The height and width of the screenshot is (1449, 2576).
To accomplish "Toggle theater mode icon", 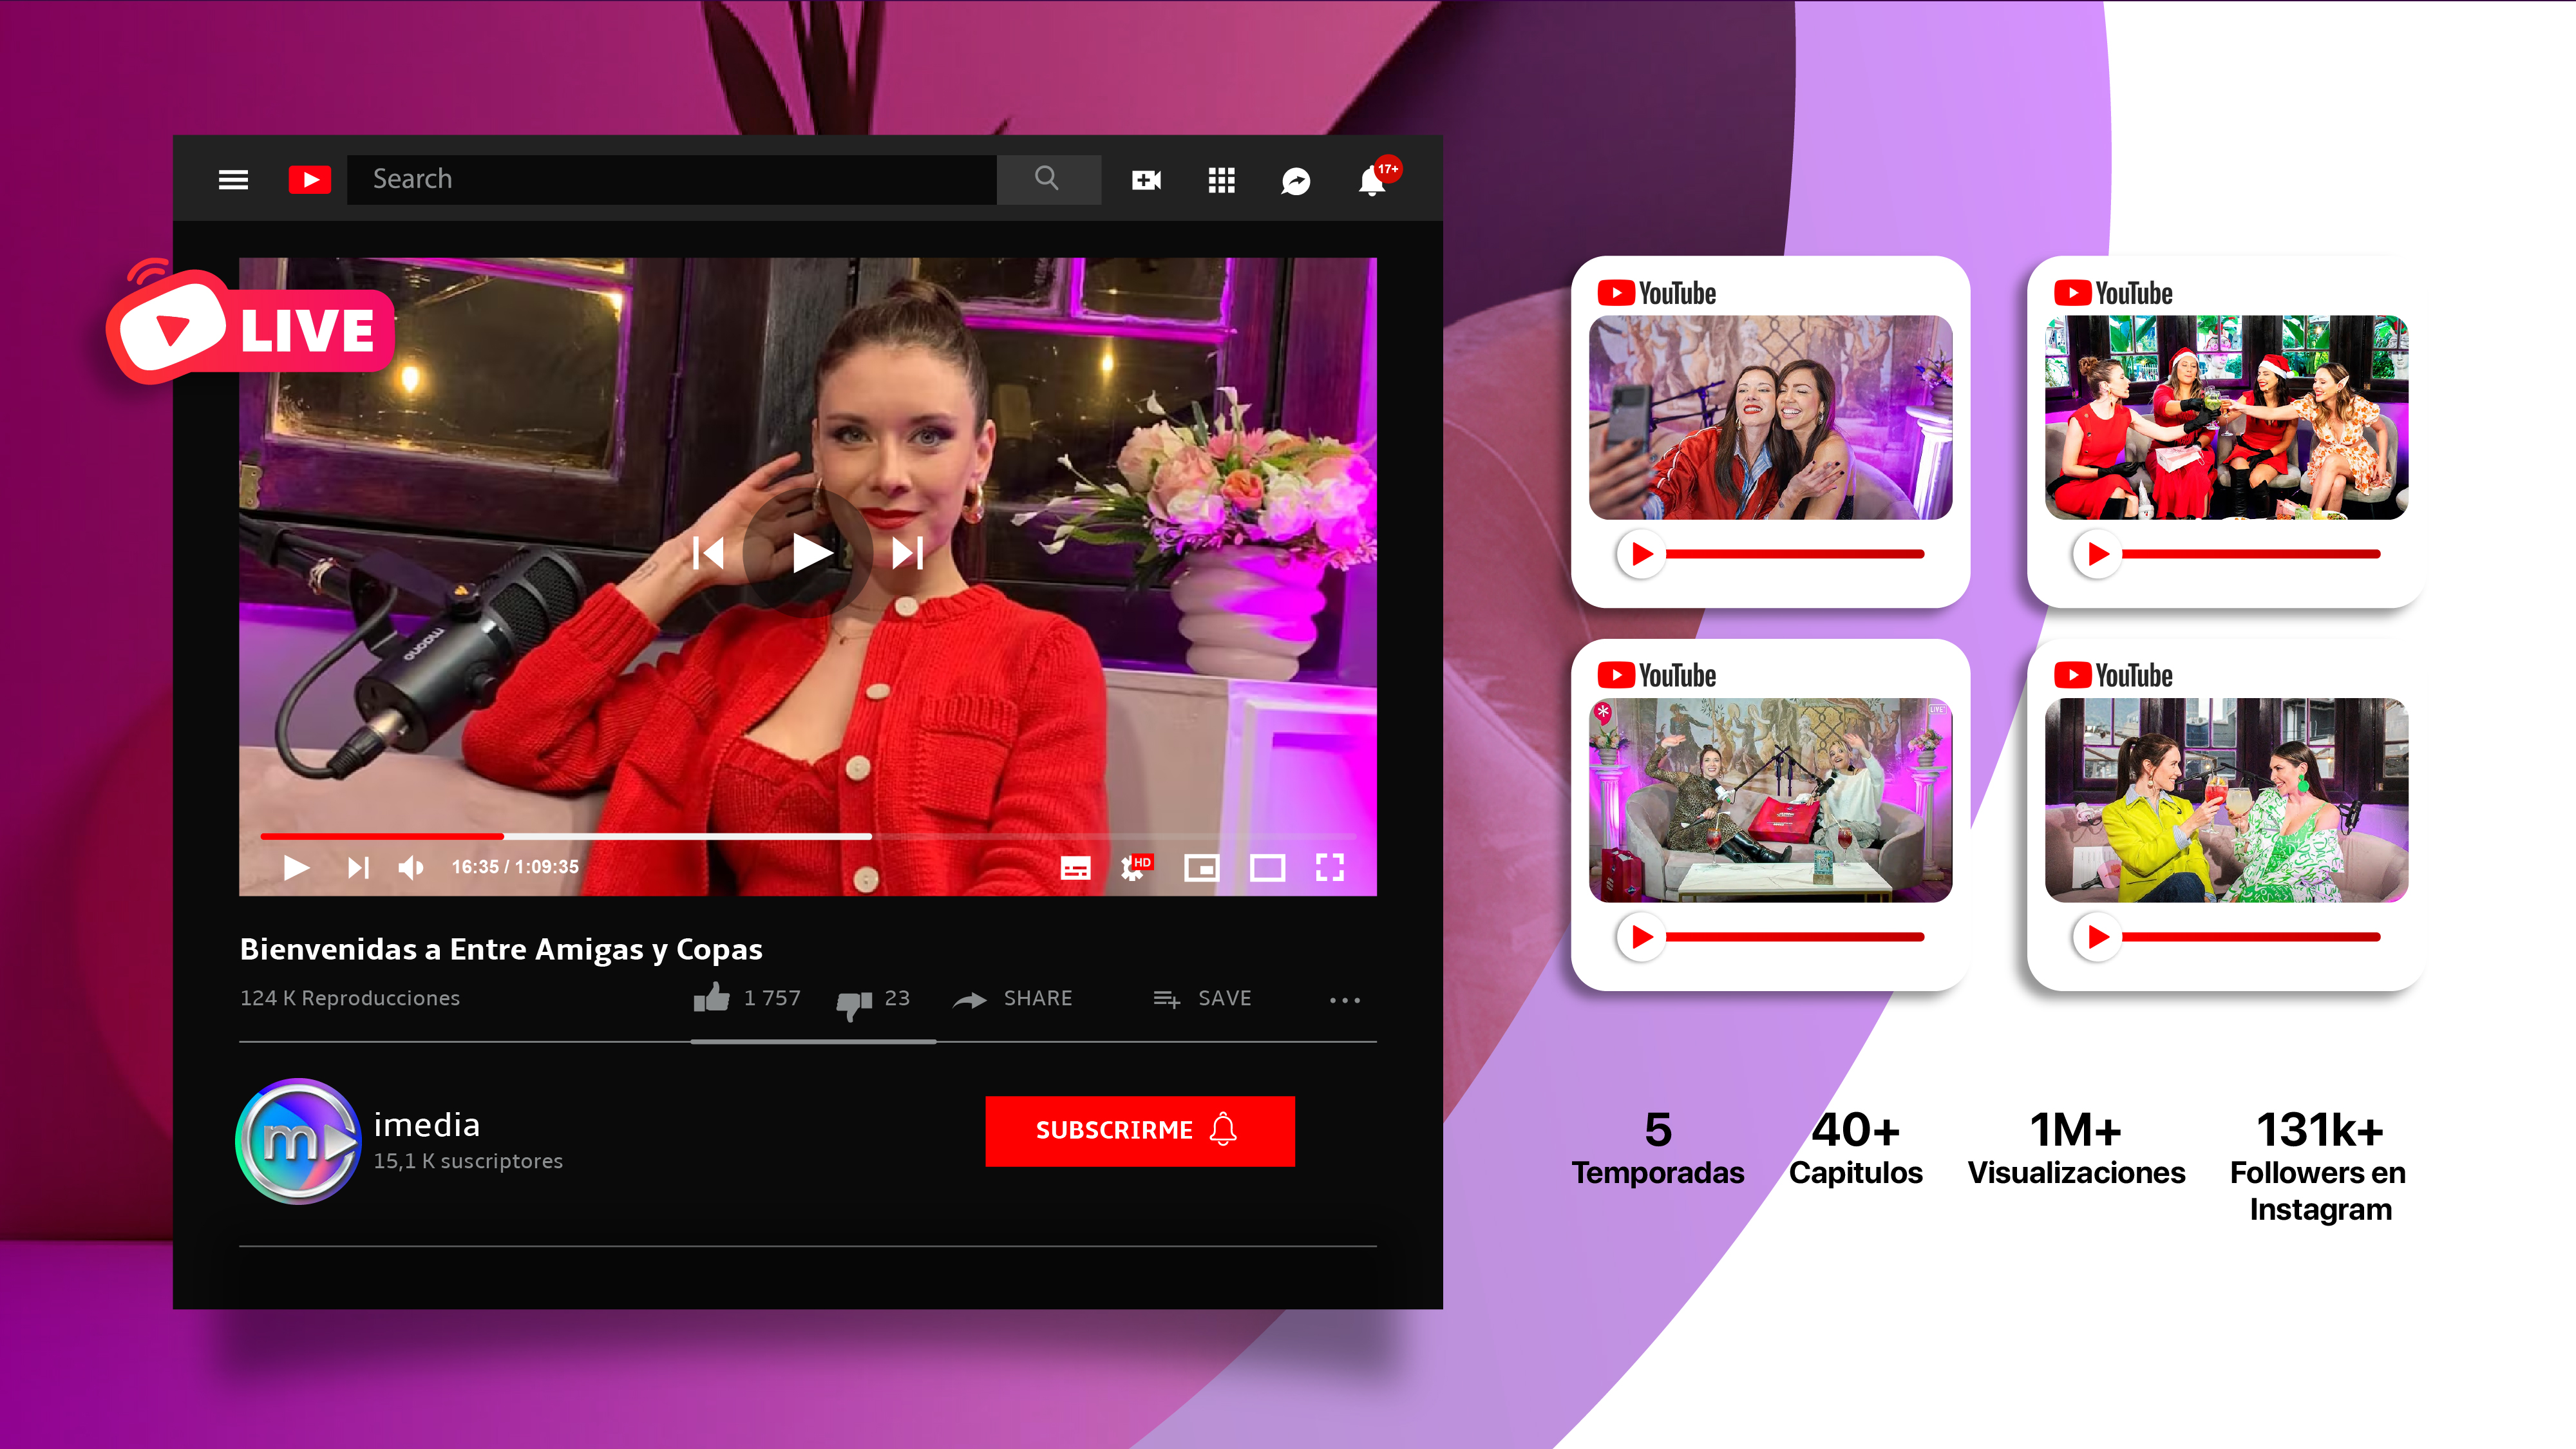I will (x=1267, y=868).
